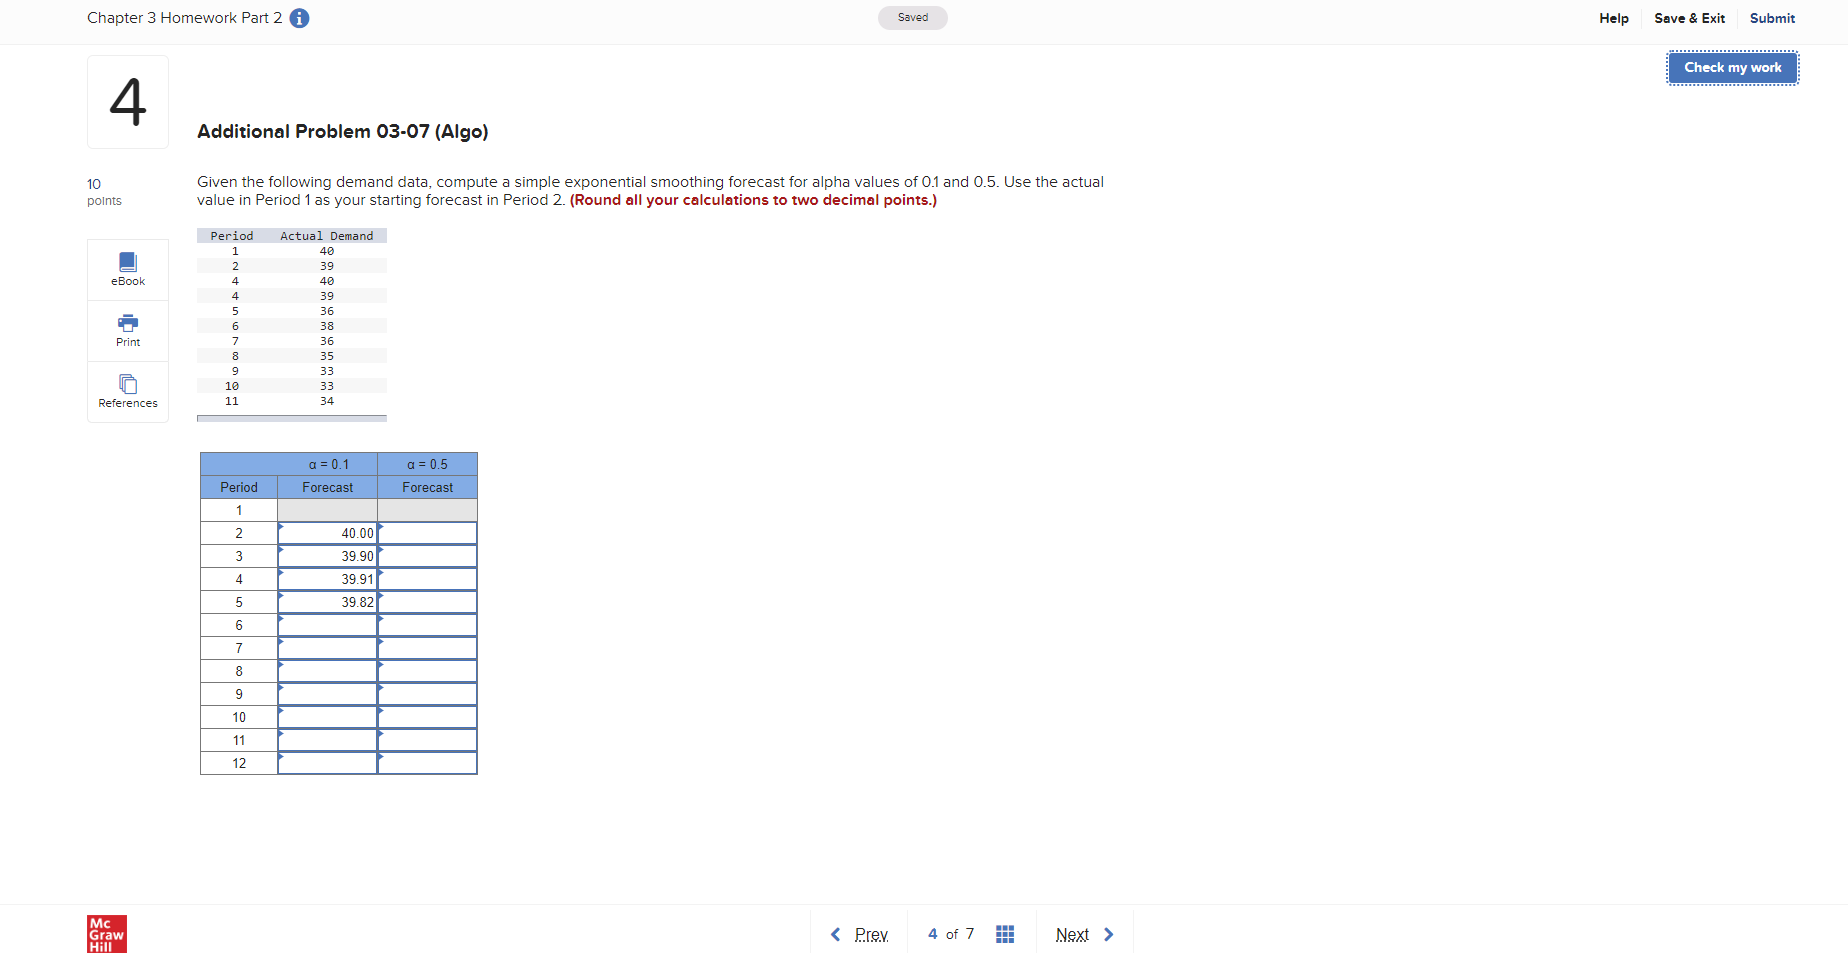
Task: Click the α = 0.5 forecast cell for period 11
Action: 428,740
